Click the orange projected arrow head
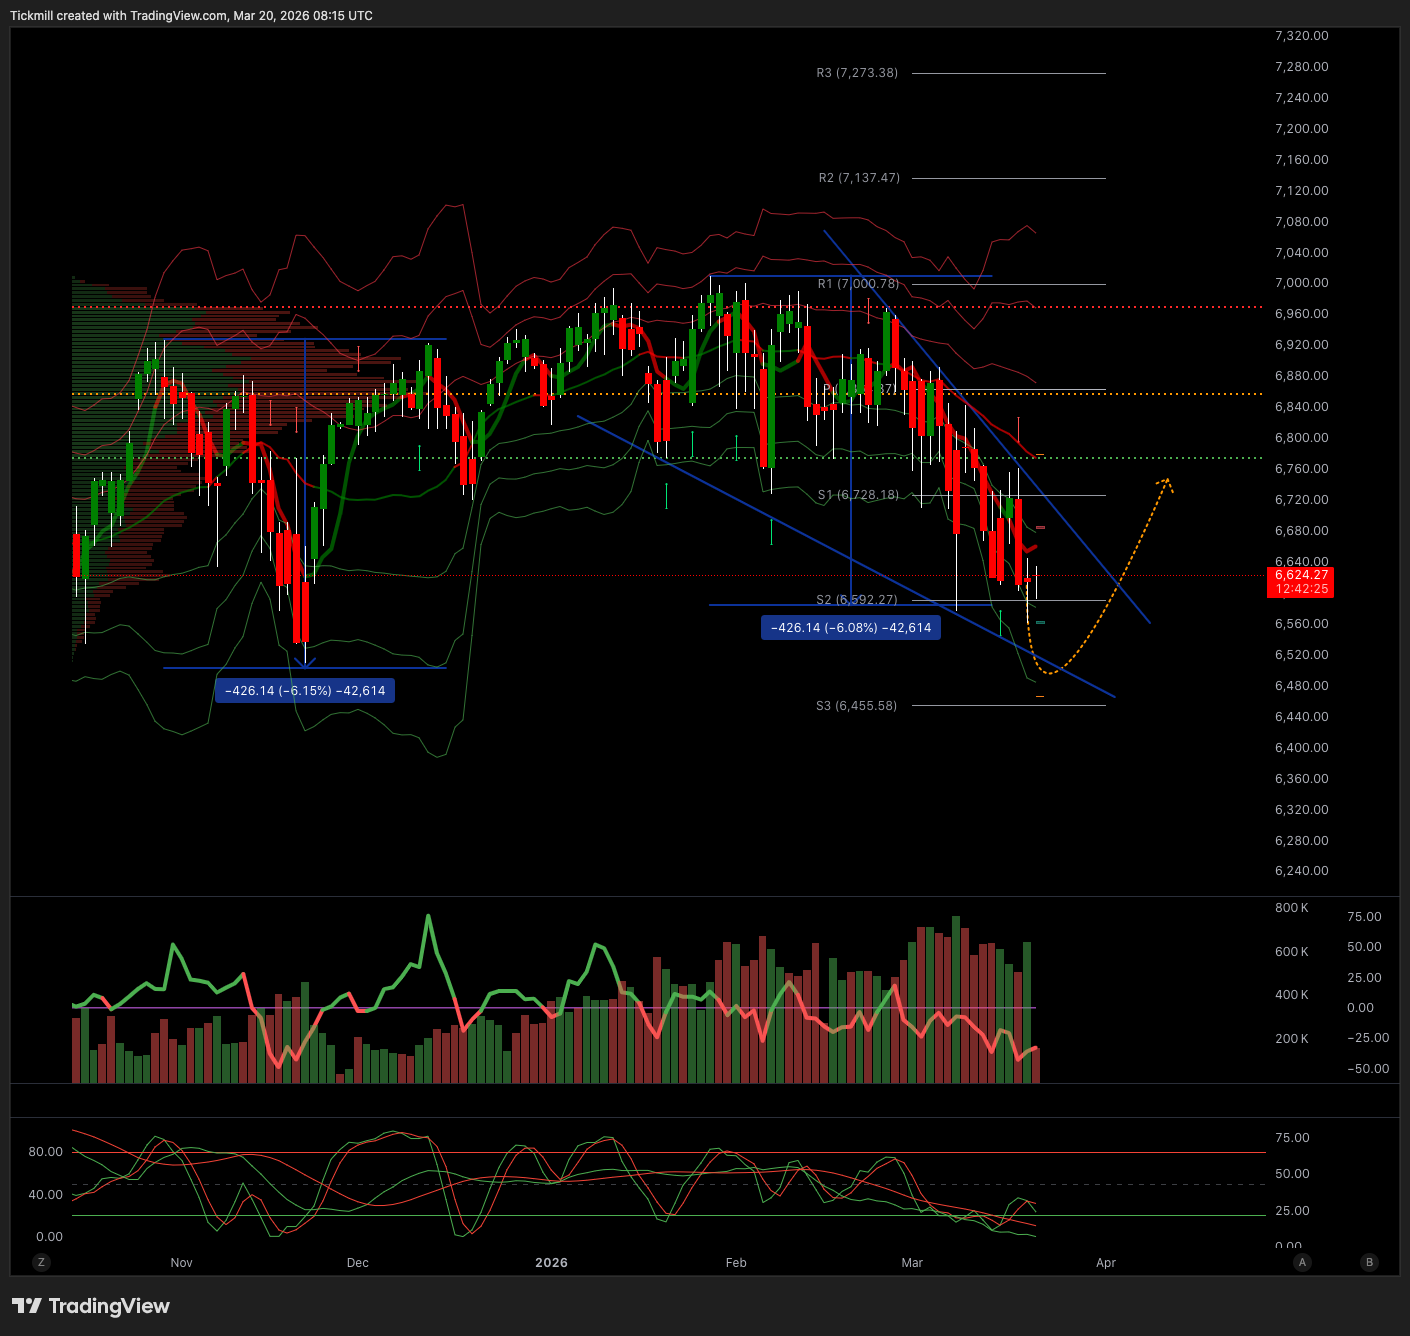 pos(1166,483)
